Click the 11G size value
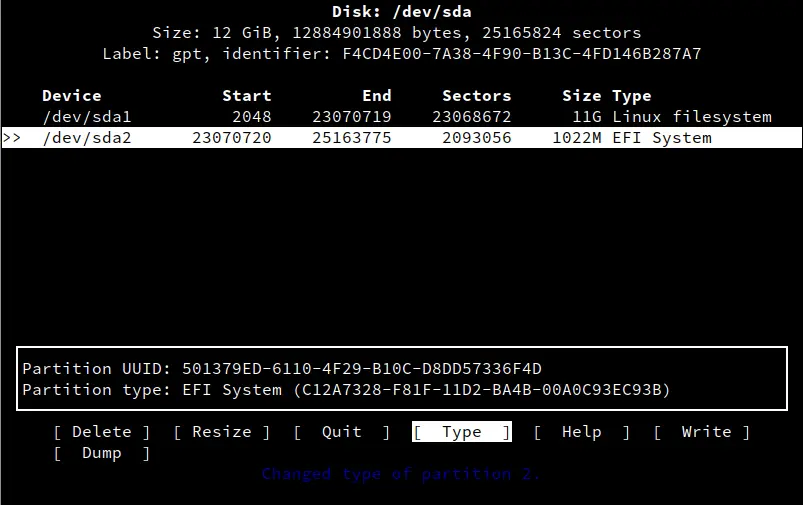Screen dimensions: 803x505 tap(587, 117)
